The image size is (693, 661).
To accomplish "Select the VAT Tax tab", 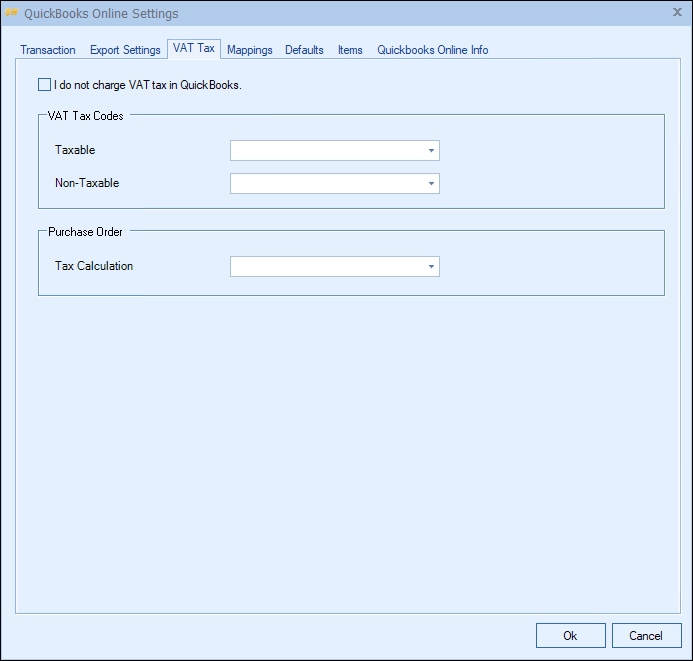I will 194,49.
